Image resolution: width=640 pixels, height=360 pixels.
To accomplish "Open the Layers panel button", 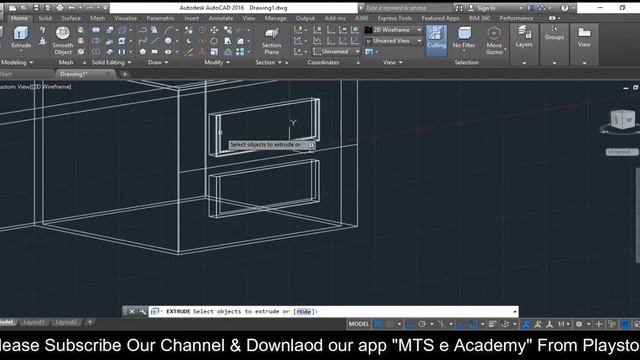I will point(524,37).
